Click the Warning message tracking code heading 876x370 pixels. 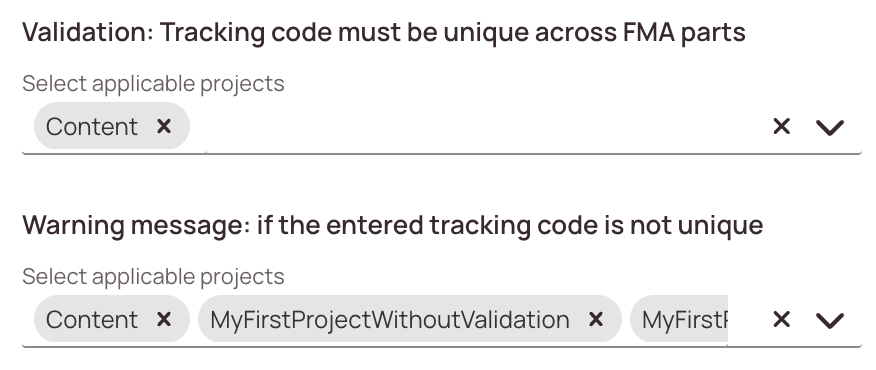coord(393,226)
